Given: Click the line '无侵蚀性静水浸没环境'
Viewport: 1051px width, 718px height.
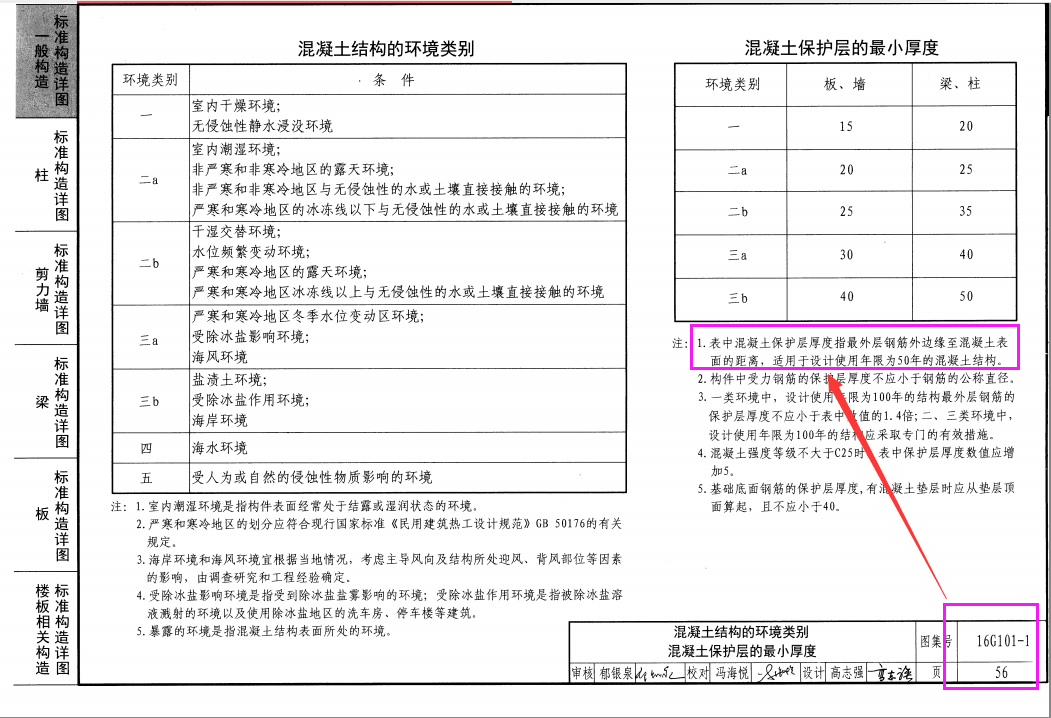Looking at the screenshot, I should tap(263, 126).
